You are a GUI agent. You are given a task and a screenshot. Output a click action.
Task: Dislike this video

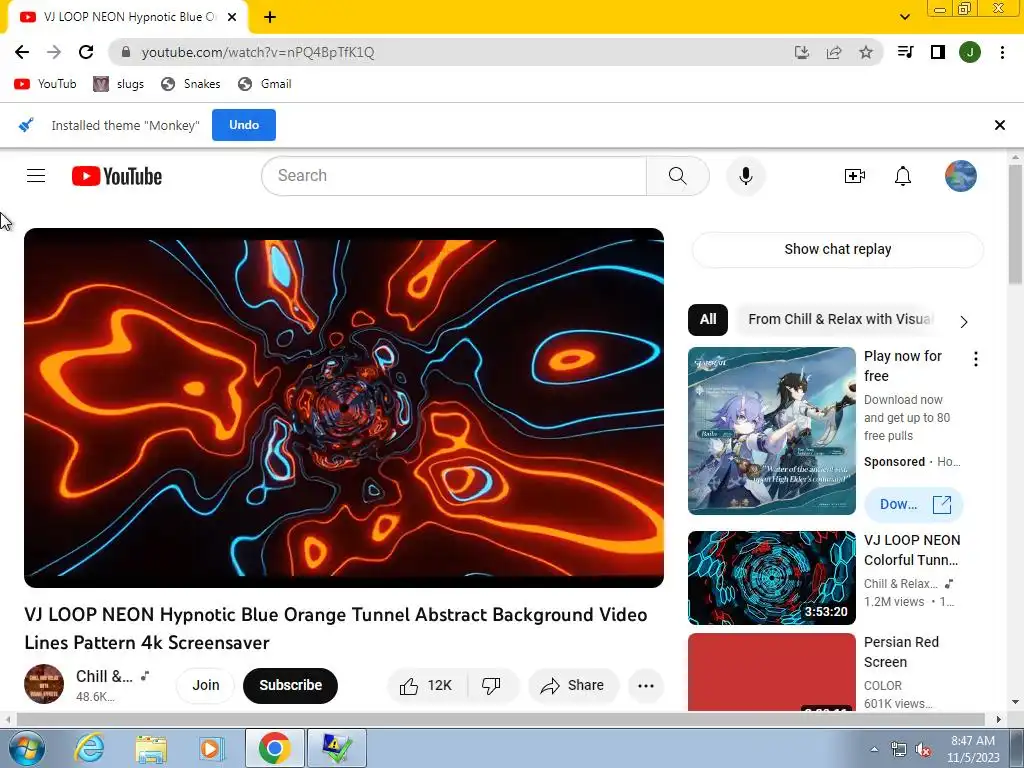click(492, 685)
